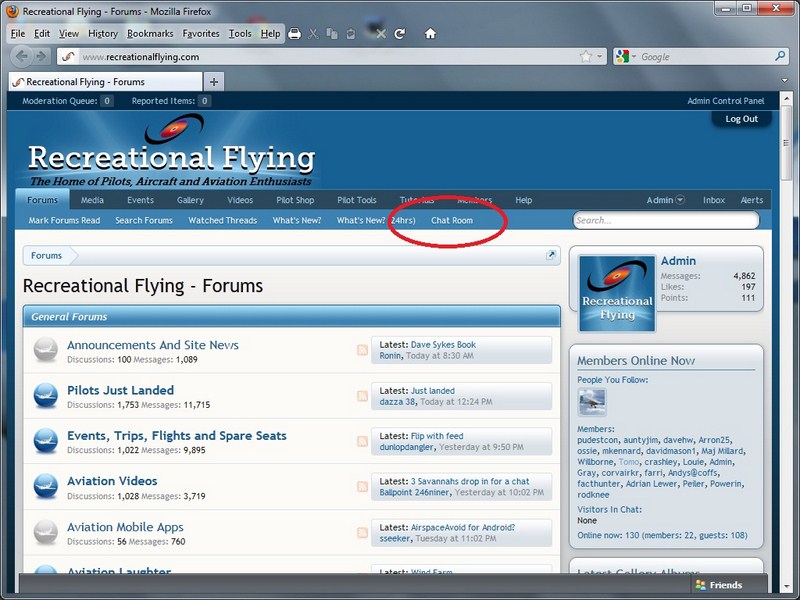Click the Google search input box

coord(706,57)
